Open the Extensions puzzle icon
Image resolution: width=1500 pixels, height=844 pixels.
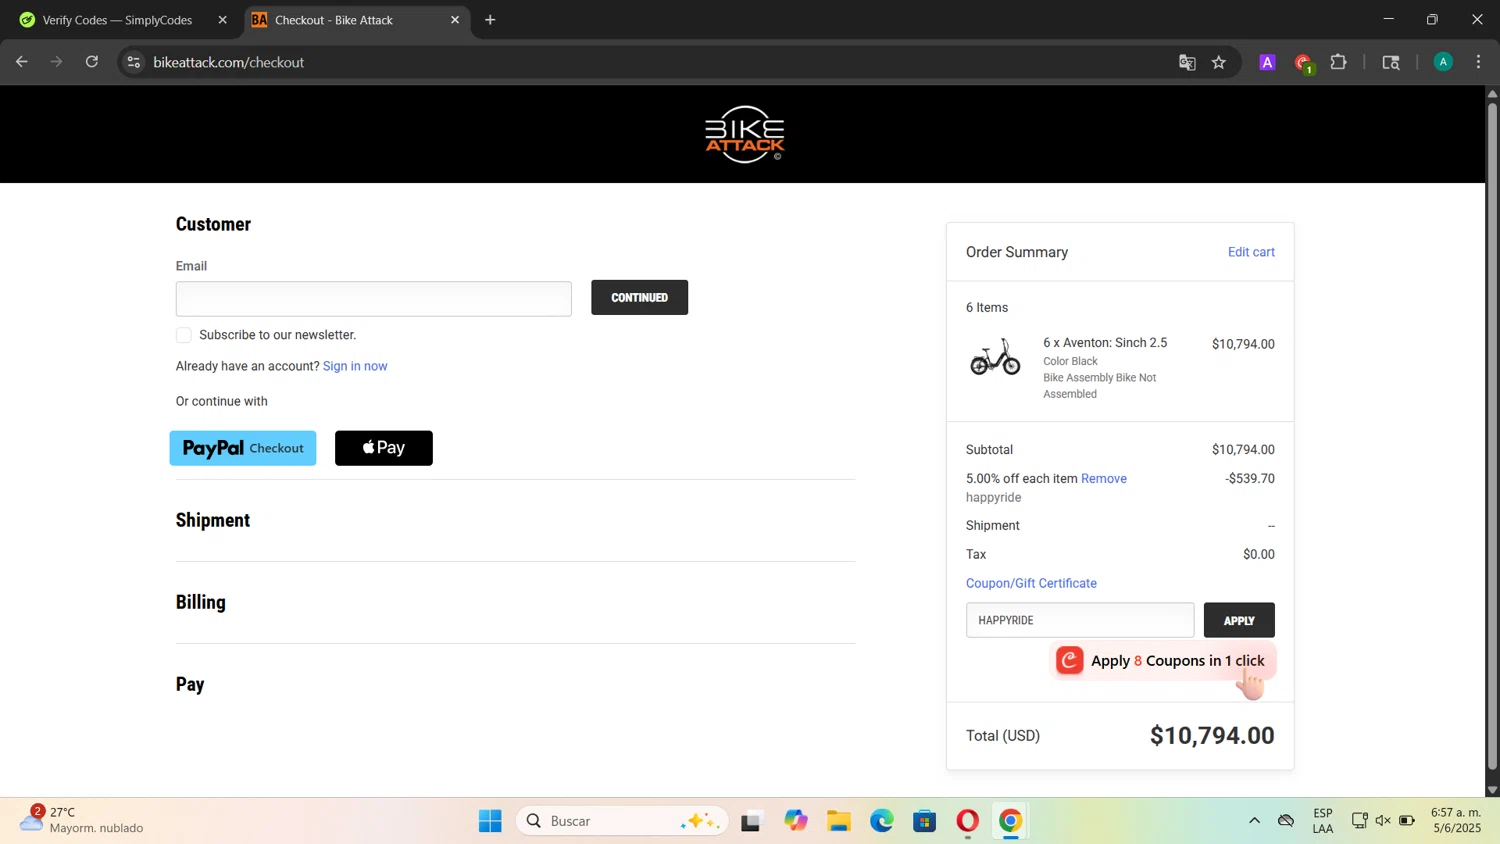[x=1338, y=62]
